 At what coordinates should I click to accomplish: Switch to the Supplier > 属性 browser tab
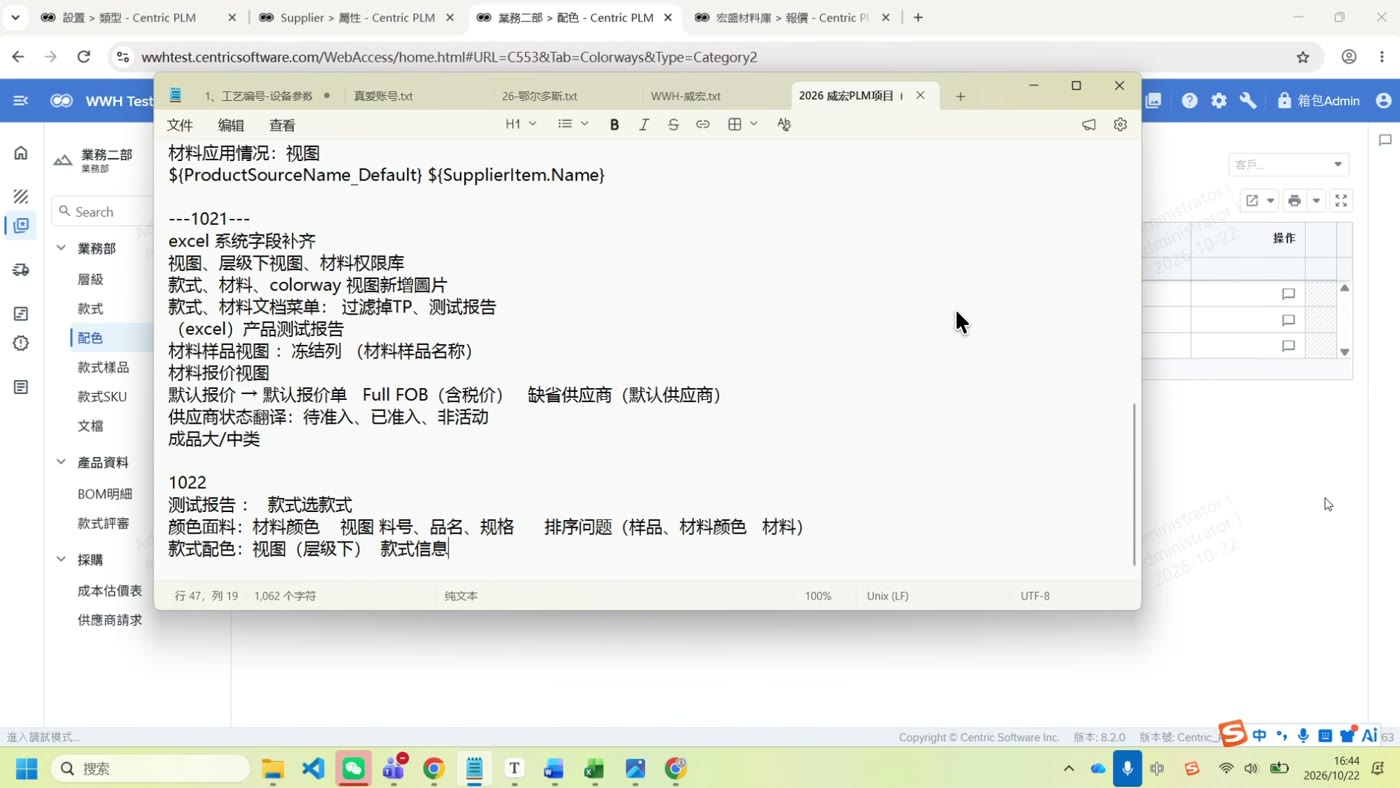click(x=357, y=18)
